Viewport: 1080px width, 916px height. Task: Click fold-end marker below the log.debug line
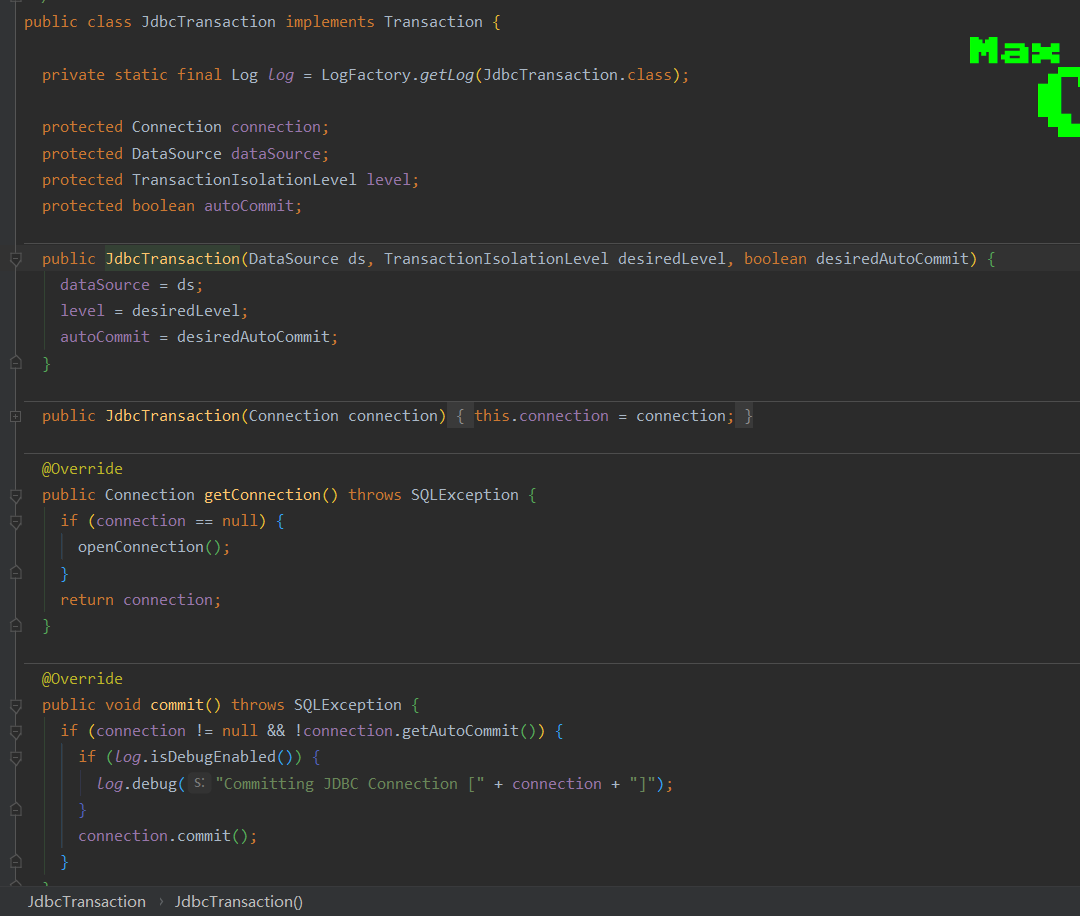tap(16, 809)
